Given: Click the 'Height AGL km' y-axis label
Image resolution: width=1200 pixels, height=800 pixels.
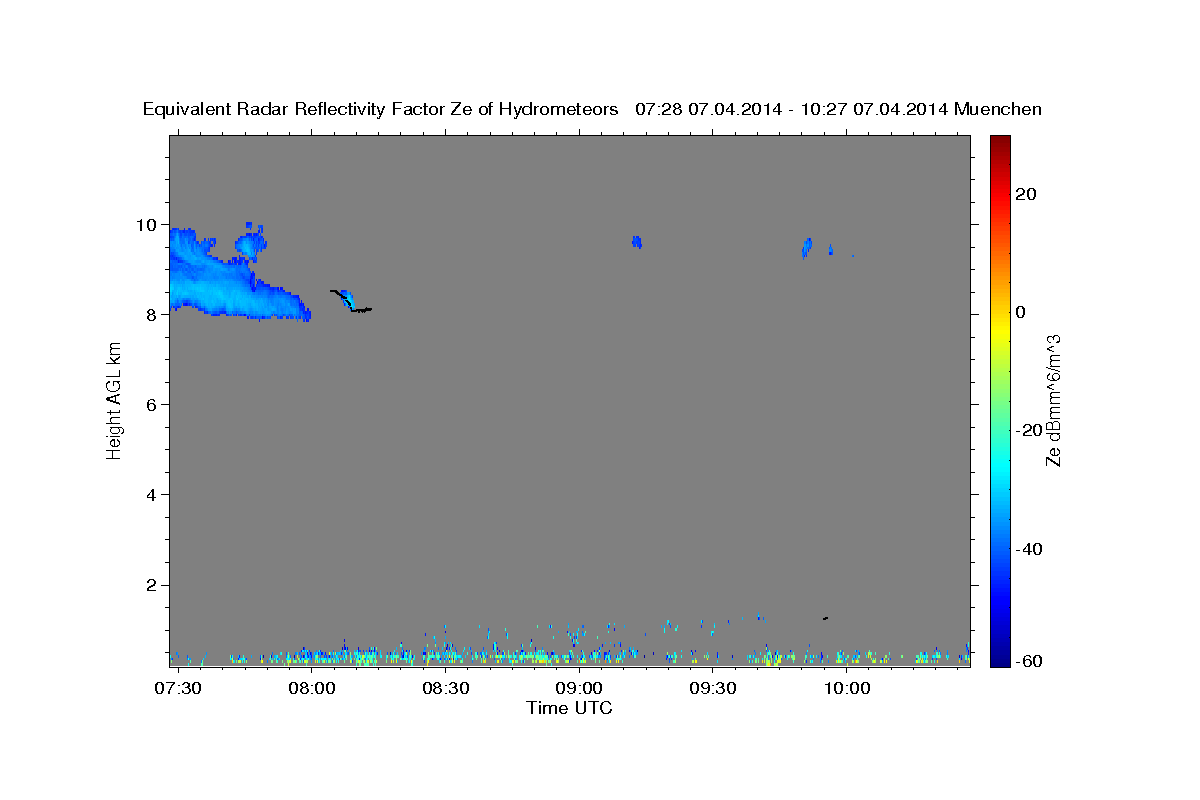Looking at the screenshot, I should point(115,399).
